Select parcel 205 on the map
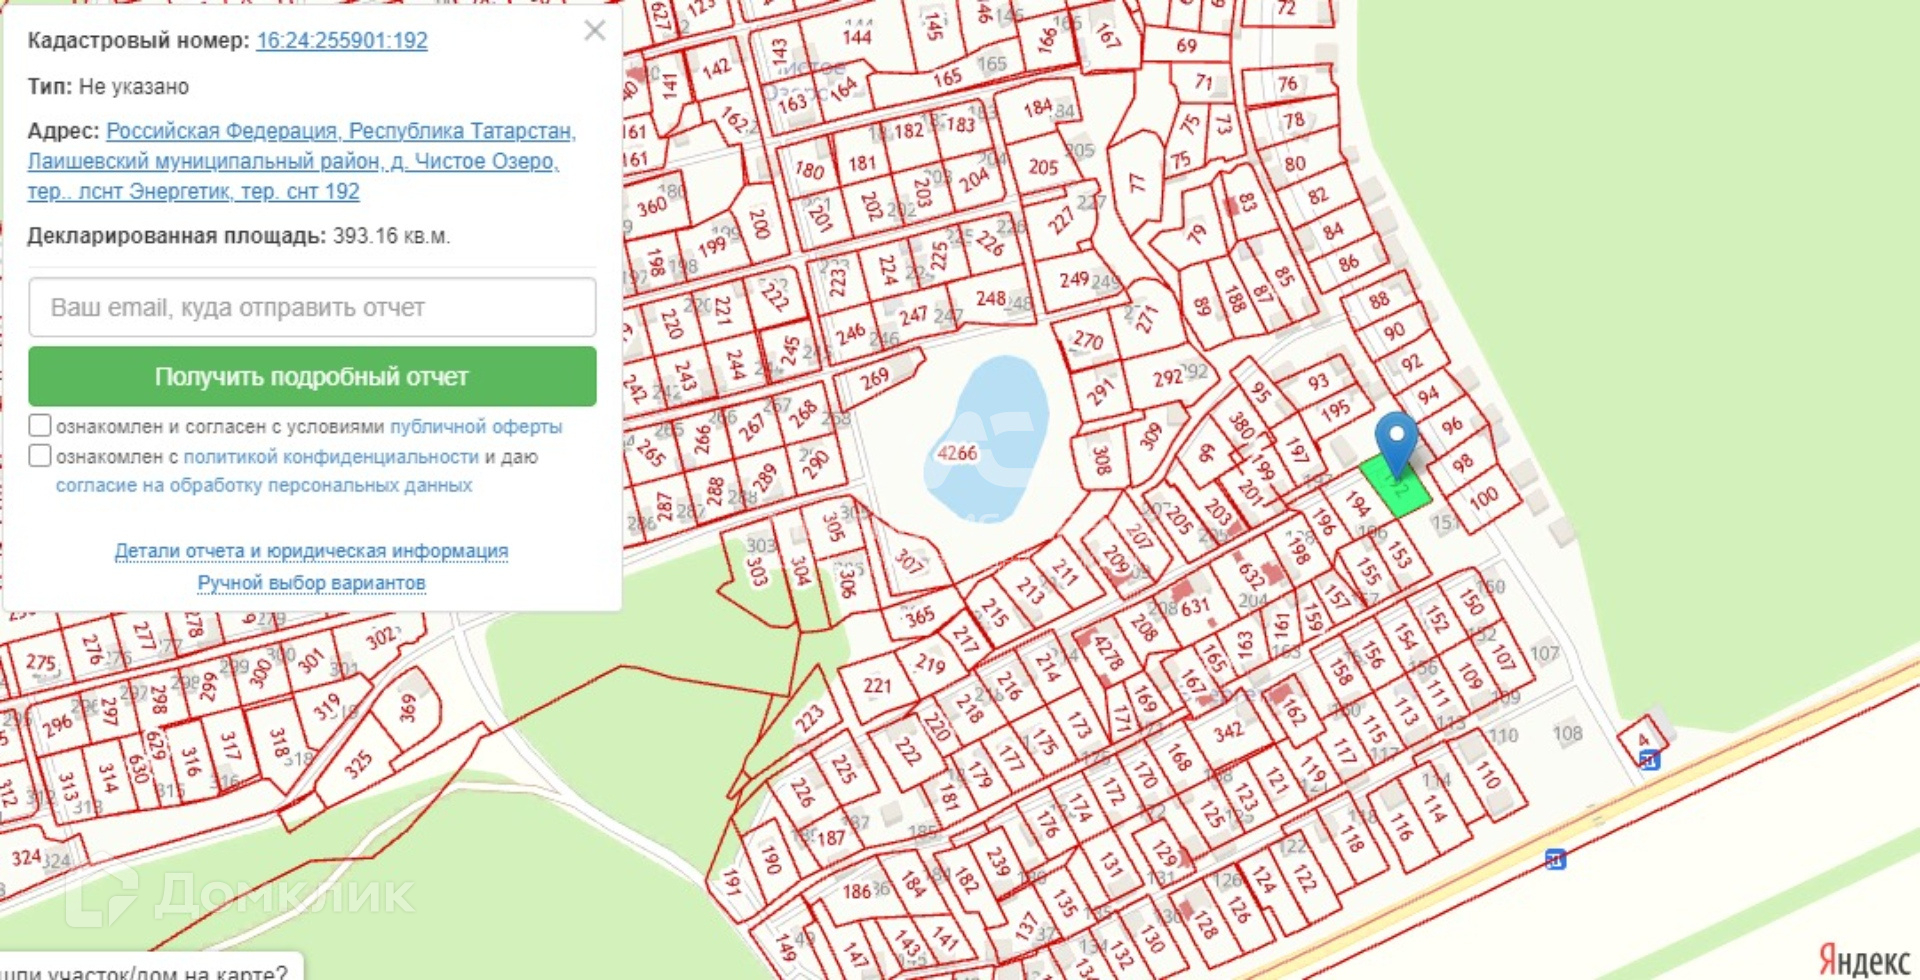Image resolution: width=1920 pixels, height=980 pixels. 1043,167
